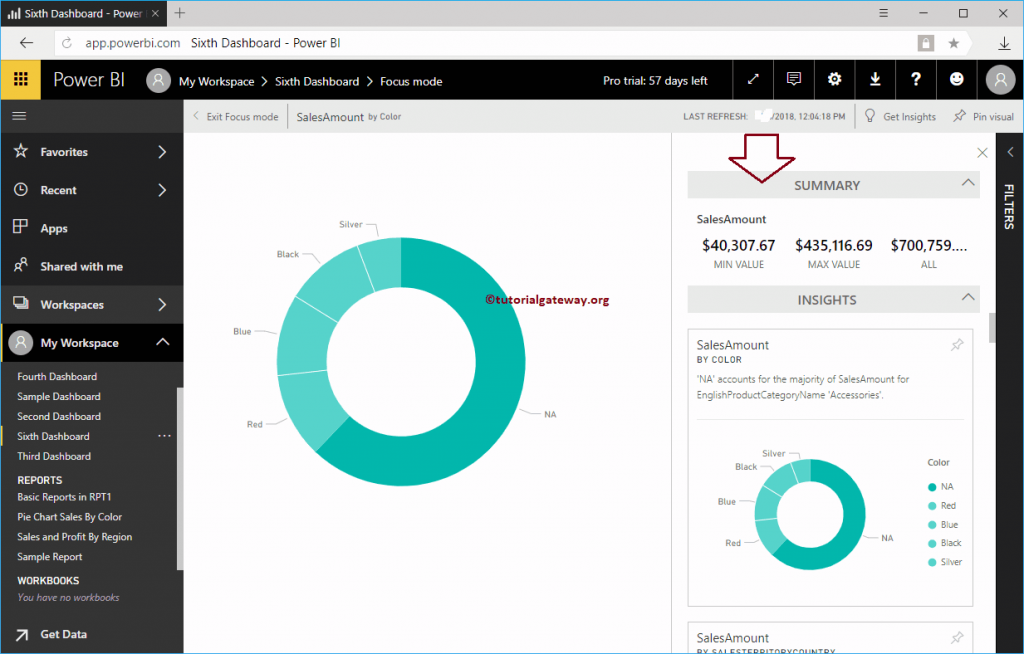Collapse the SUMMARY section
Viewport: 1024px width, 654px height.
pos(968,184)
